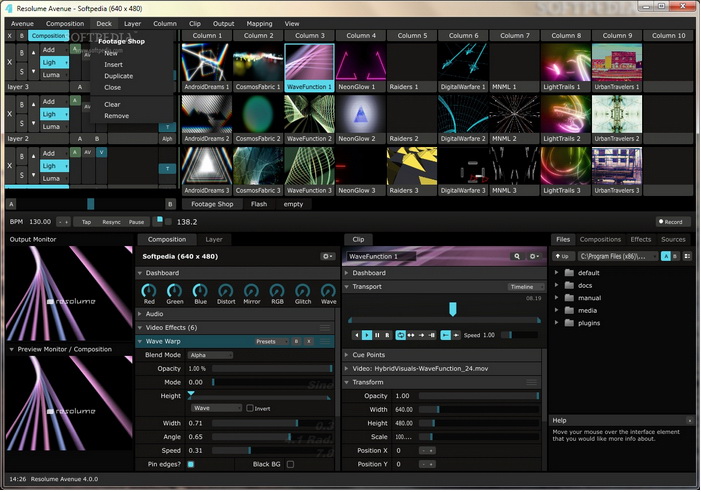Viewport: 701px width, 492px height.
Task: Click the composition X clear button at top-left
Action: coord(10,36)
